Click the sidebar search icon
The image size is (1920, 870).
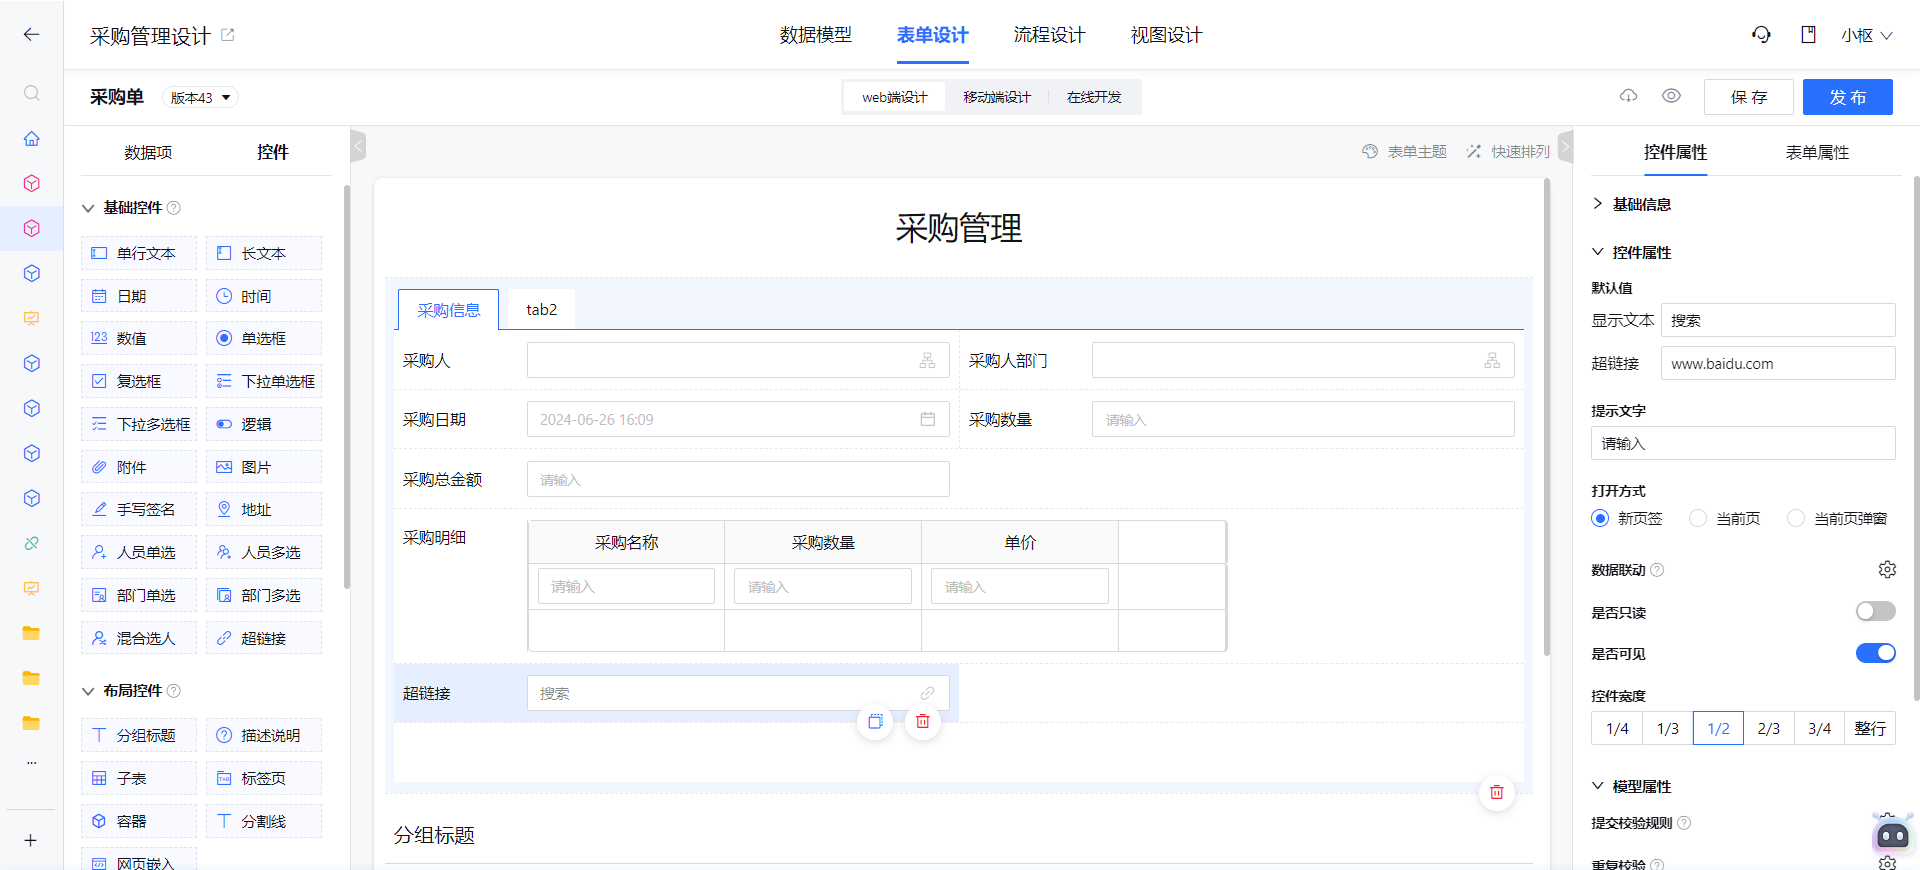point(31,93)
